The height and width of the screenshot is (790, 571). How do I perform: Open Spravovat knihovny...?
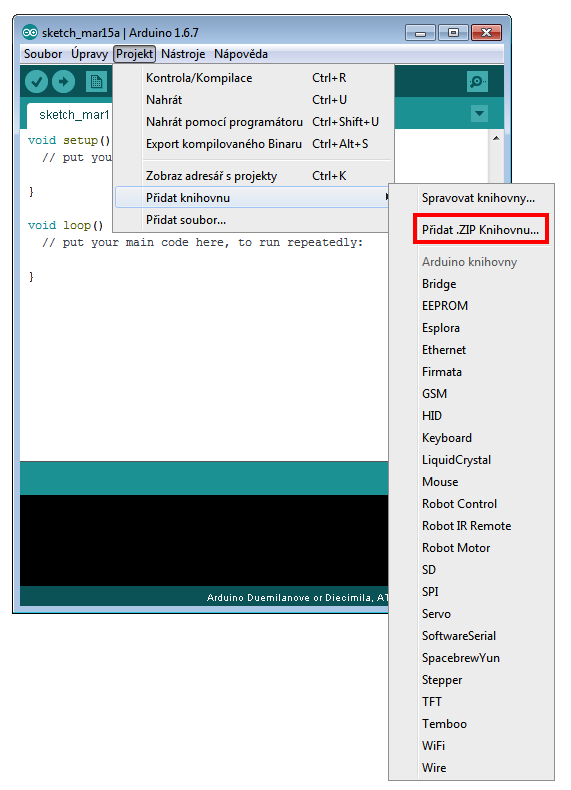point(478,198)
